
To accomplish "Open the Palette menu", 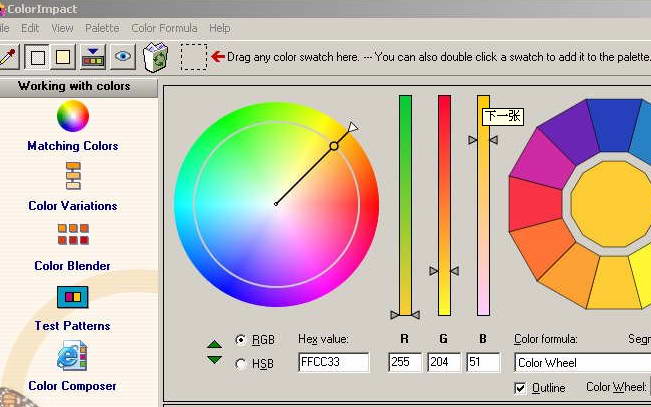I will [x=102, y=28].
